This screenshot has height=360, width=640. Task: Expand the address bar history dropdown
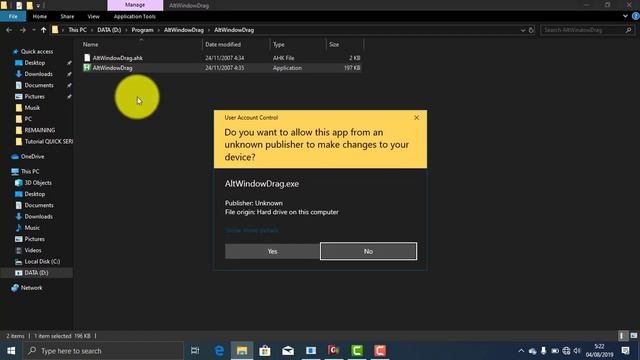pyautogui.click(x=523, y=30)
